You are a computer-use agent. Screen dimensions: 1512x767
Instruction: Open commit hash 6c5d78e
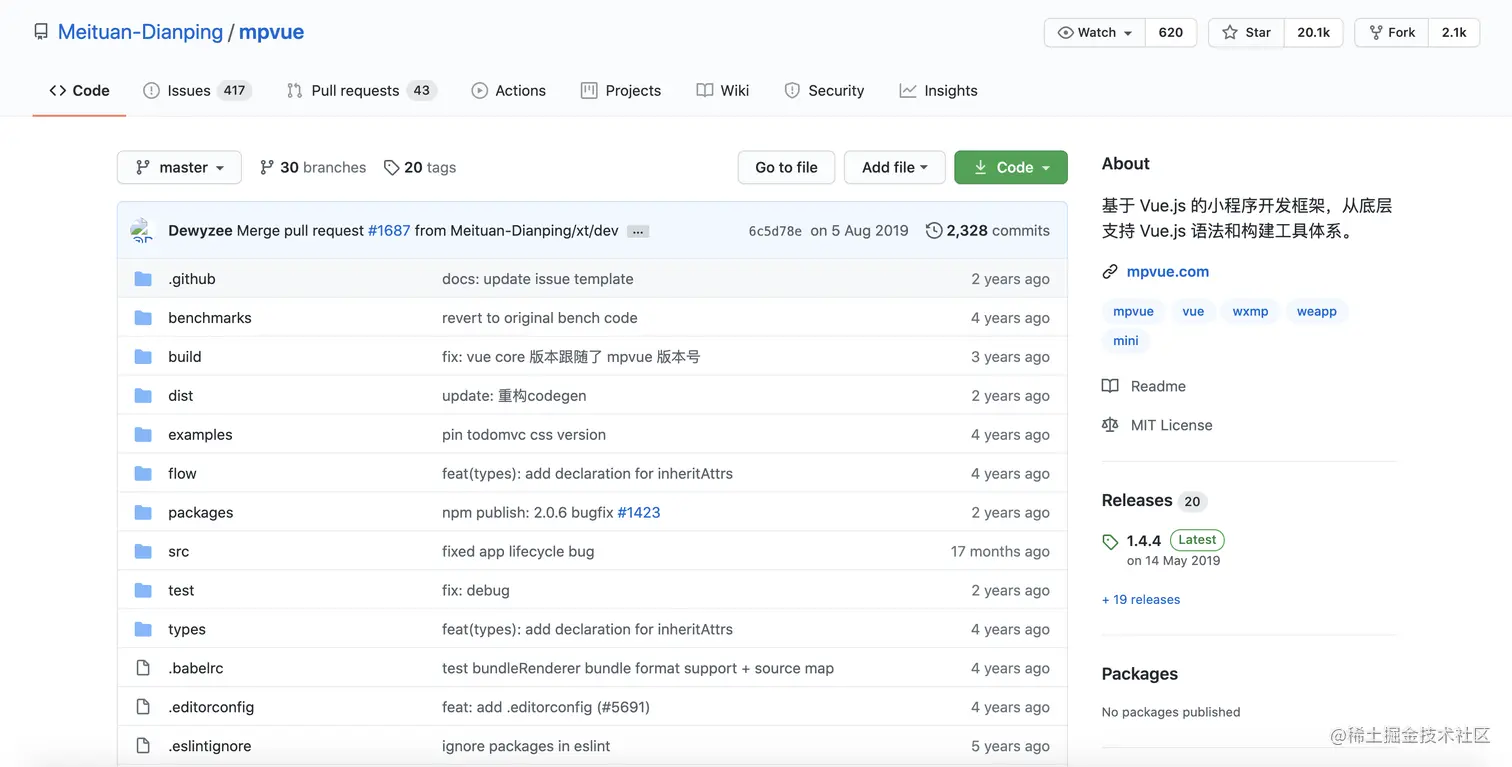[775, 231]
